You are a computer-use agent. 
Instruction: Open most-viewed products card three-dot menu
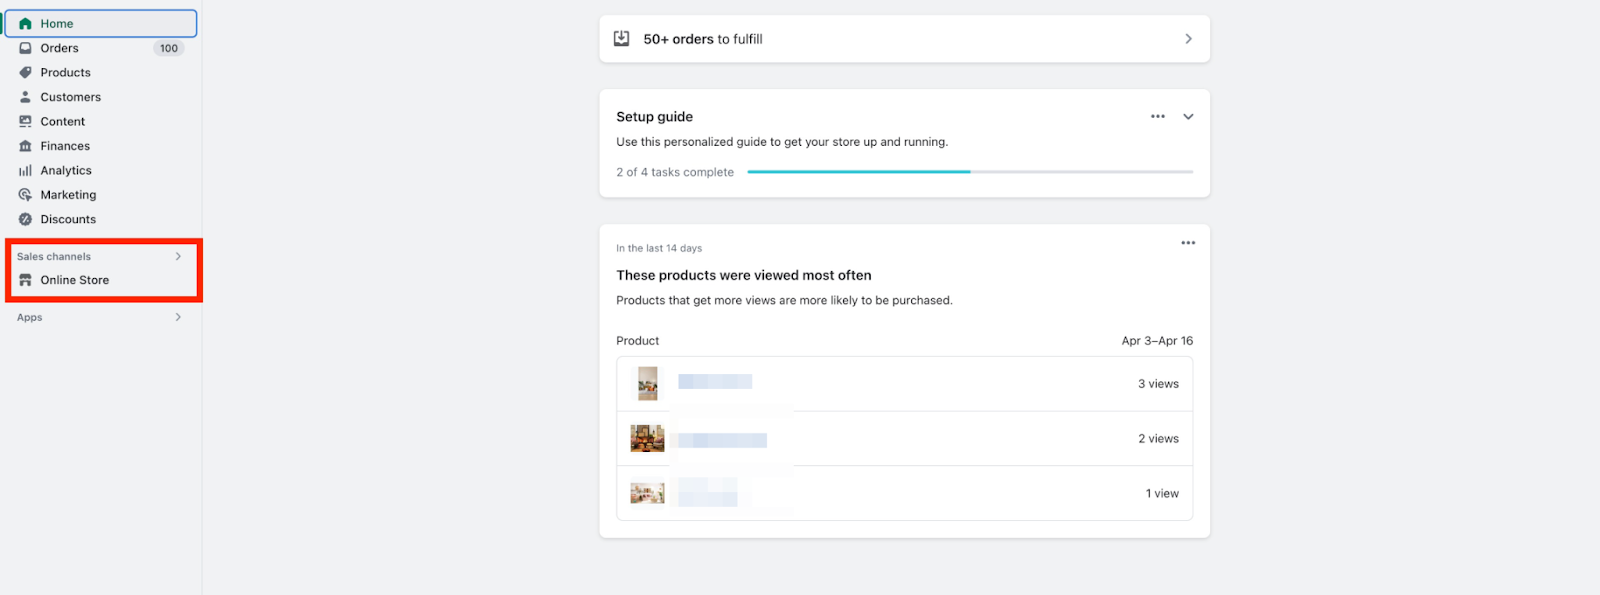pos(1188,243)
